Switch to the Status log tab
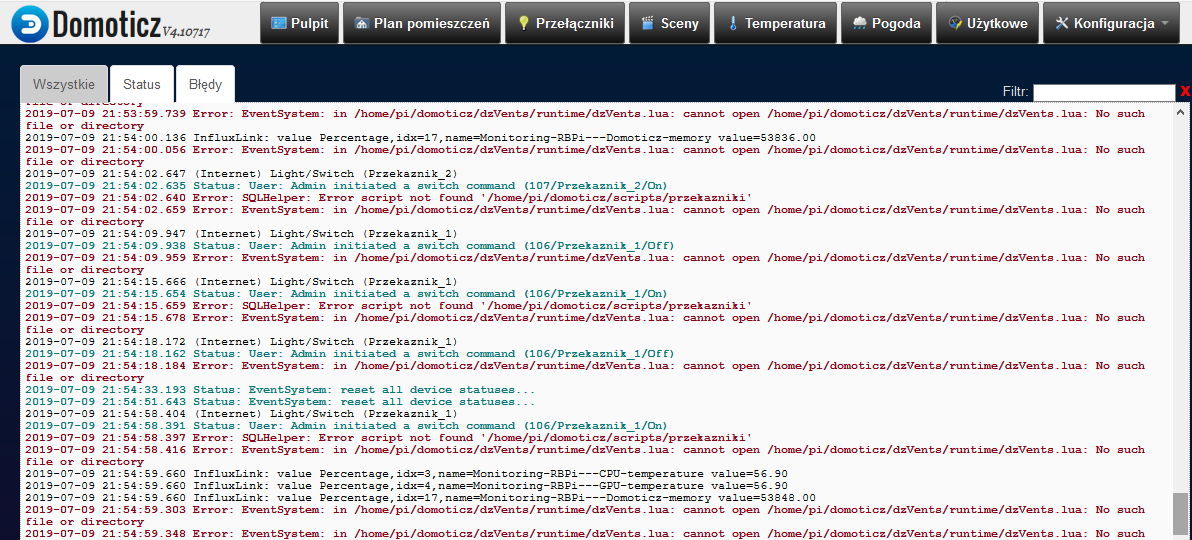1192x540 pixels. (141, 84)
